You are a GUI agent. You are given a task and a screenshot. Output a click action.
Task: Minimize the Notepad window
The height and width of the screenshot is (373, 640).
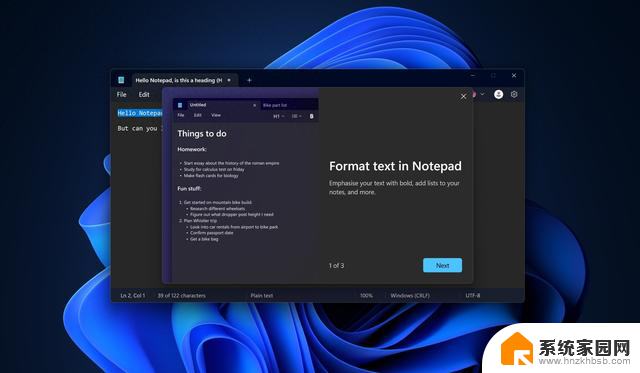[473, 75]
